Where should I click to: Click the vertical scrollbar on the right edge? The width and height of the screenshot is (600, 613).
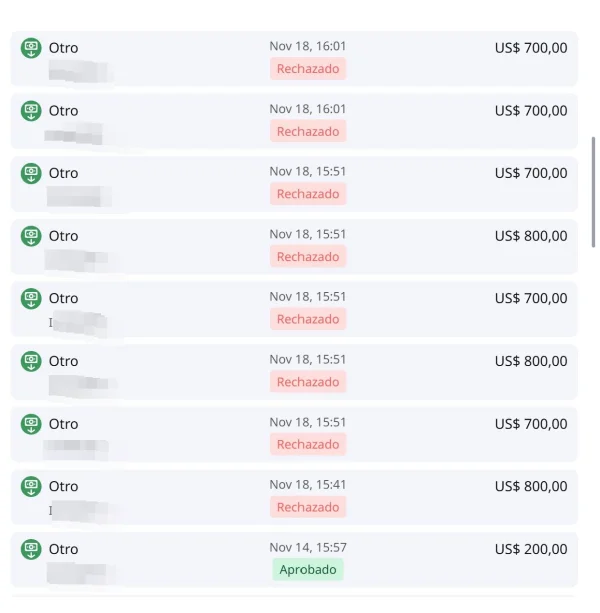click(594, 192)
